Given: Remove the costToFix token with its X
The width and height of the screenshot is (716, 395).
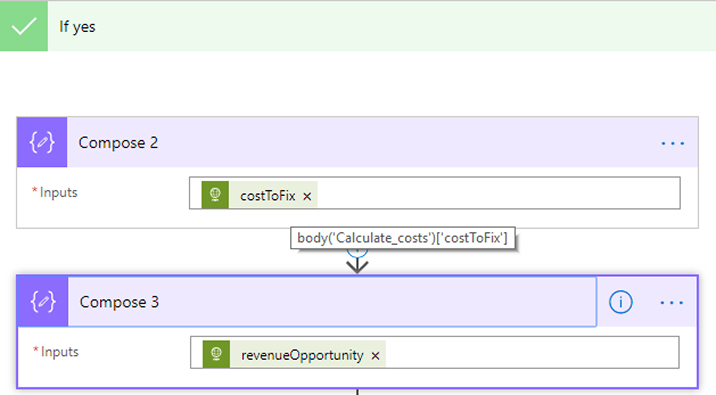Looking at the screenshot, I should tap(307, 196).
